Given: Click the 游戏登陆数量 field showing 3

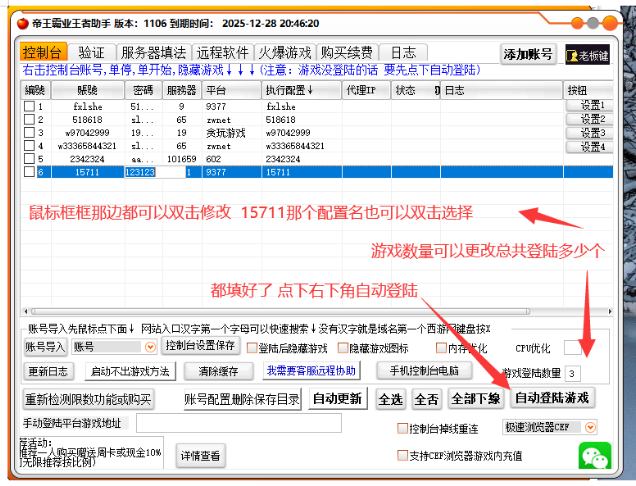Looking at the screenshot, I should [x=574, y=374].
